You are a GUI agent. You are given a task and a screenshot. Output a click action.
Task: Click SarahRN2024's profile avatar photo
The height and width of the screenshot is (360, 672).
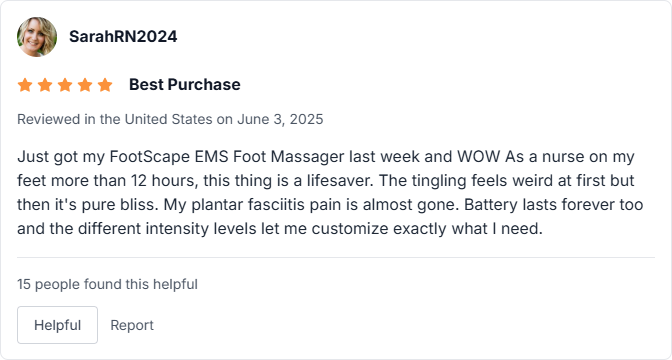coord(37,37)
